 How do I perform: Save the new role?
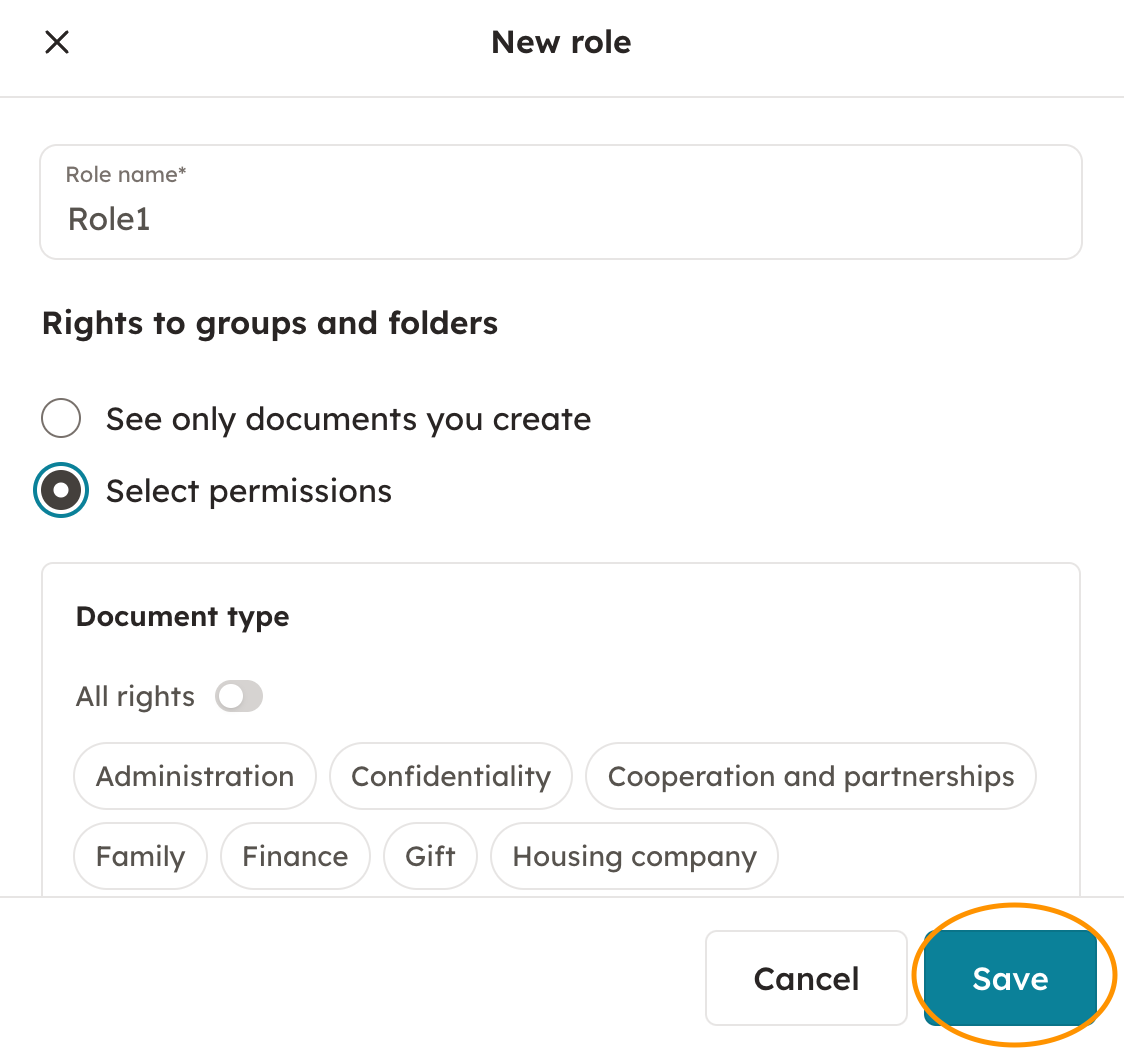tap(1010, 978)
